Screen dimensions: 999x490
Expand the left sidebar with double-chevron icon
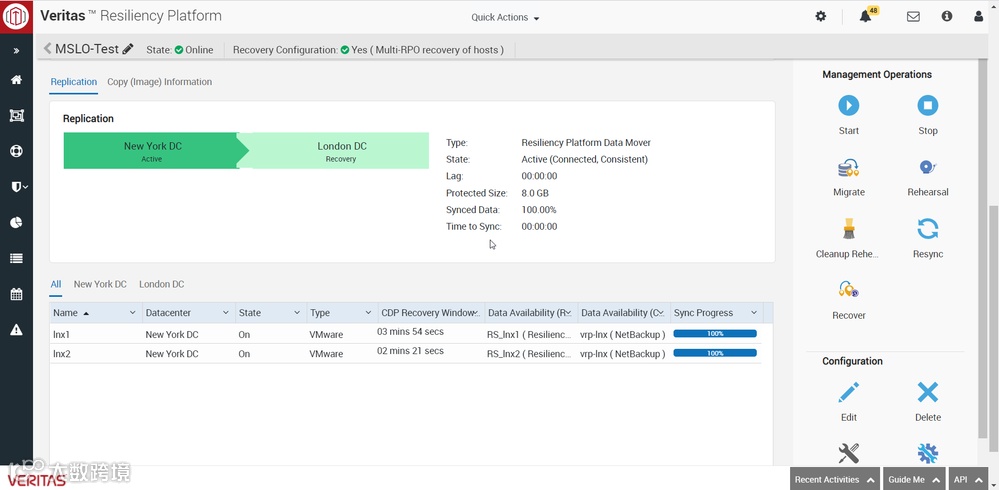16,50
